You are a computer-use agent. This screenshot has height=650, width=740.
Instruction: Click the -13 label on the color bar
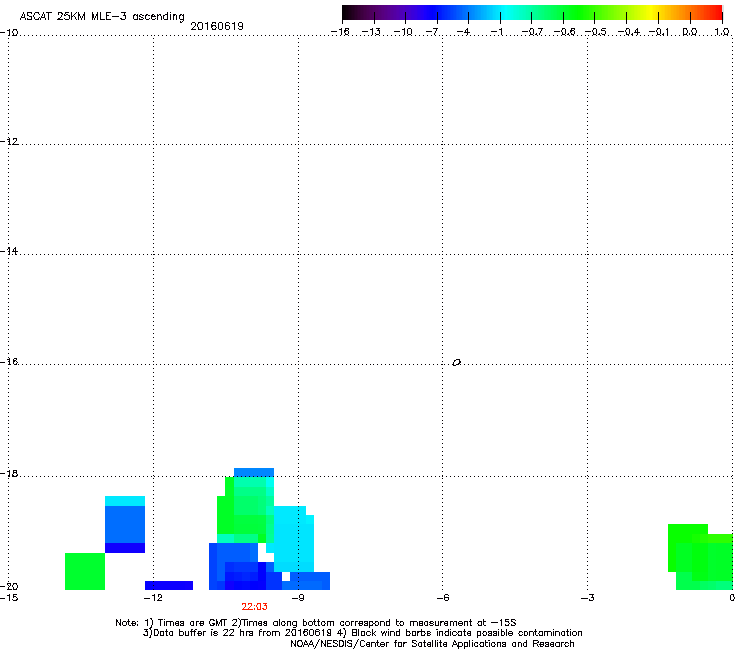pos(371,32)
